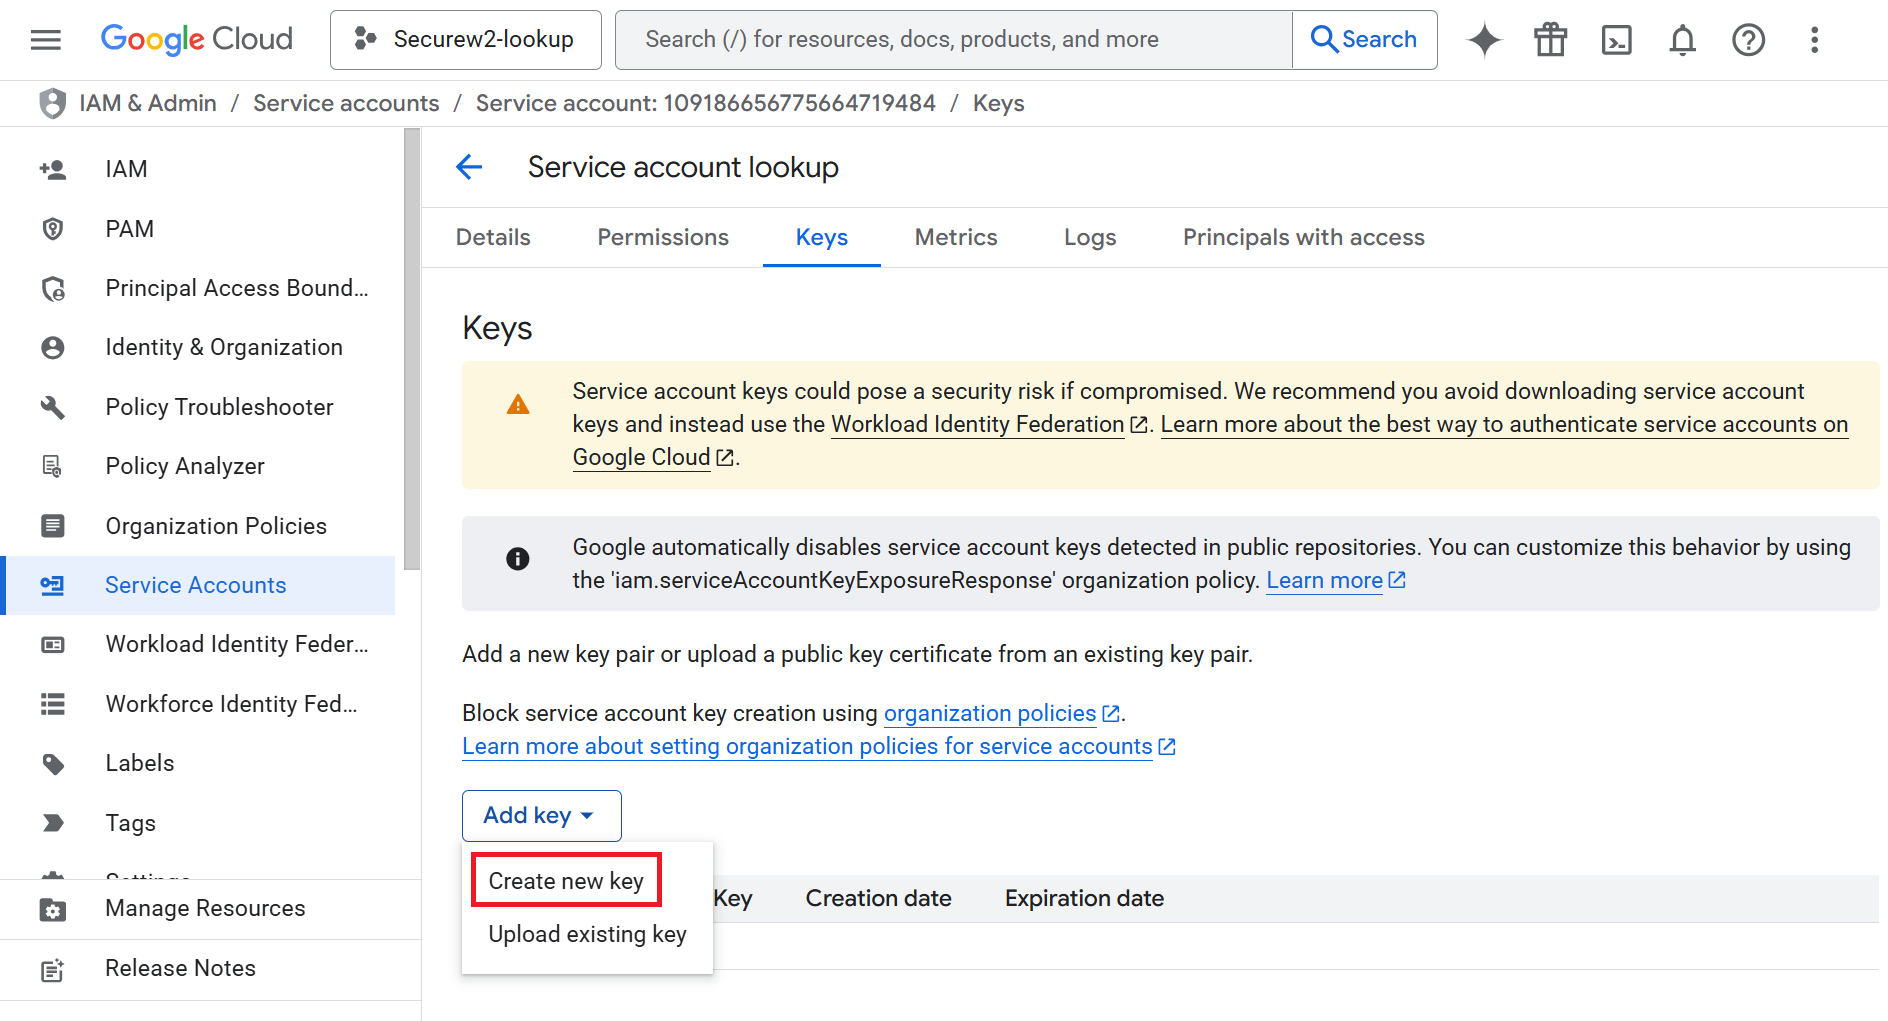Open the help question mark icon
Screen dimensions: 1888x1021
point(1748,40)
